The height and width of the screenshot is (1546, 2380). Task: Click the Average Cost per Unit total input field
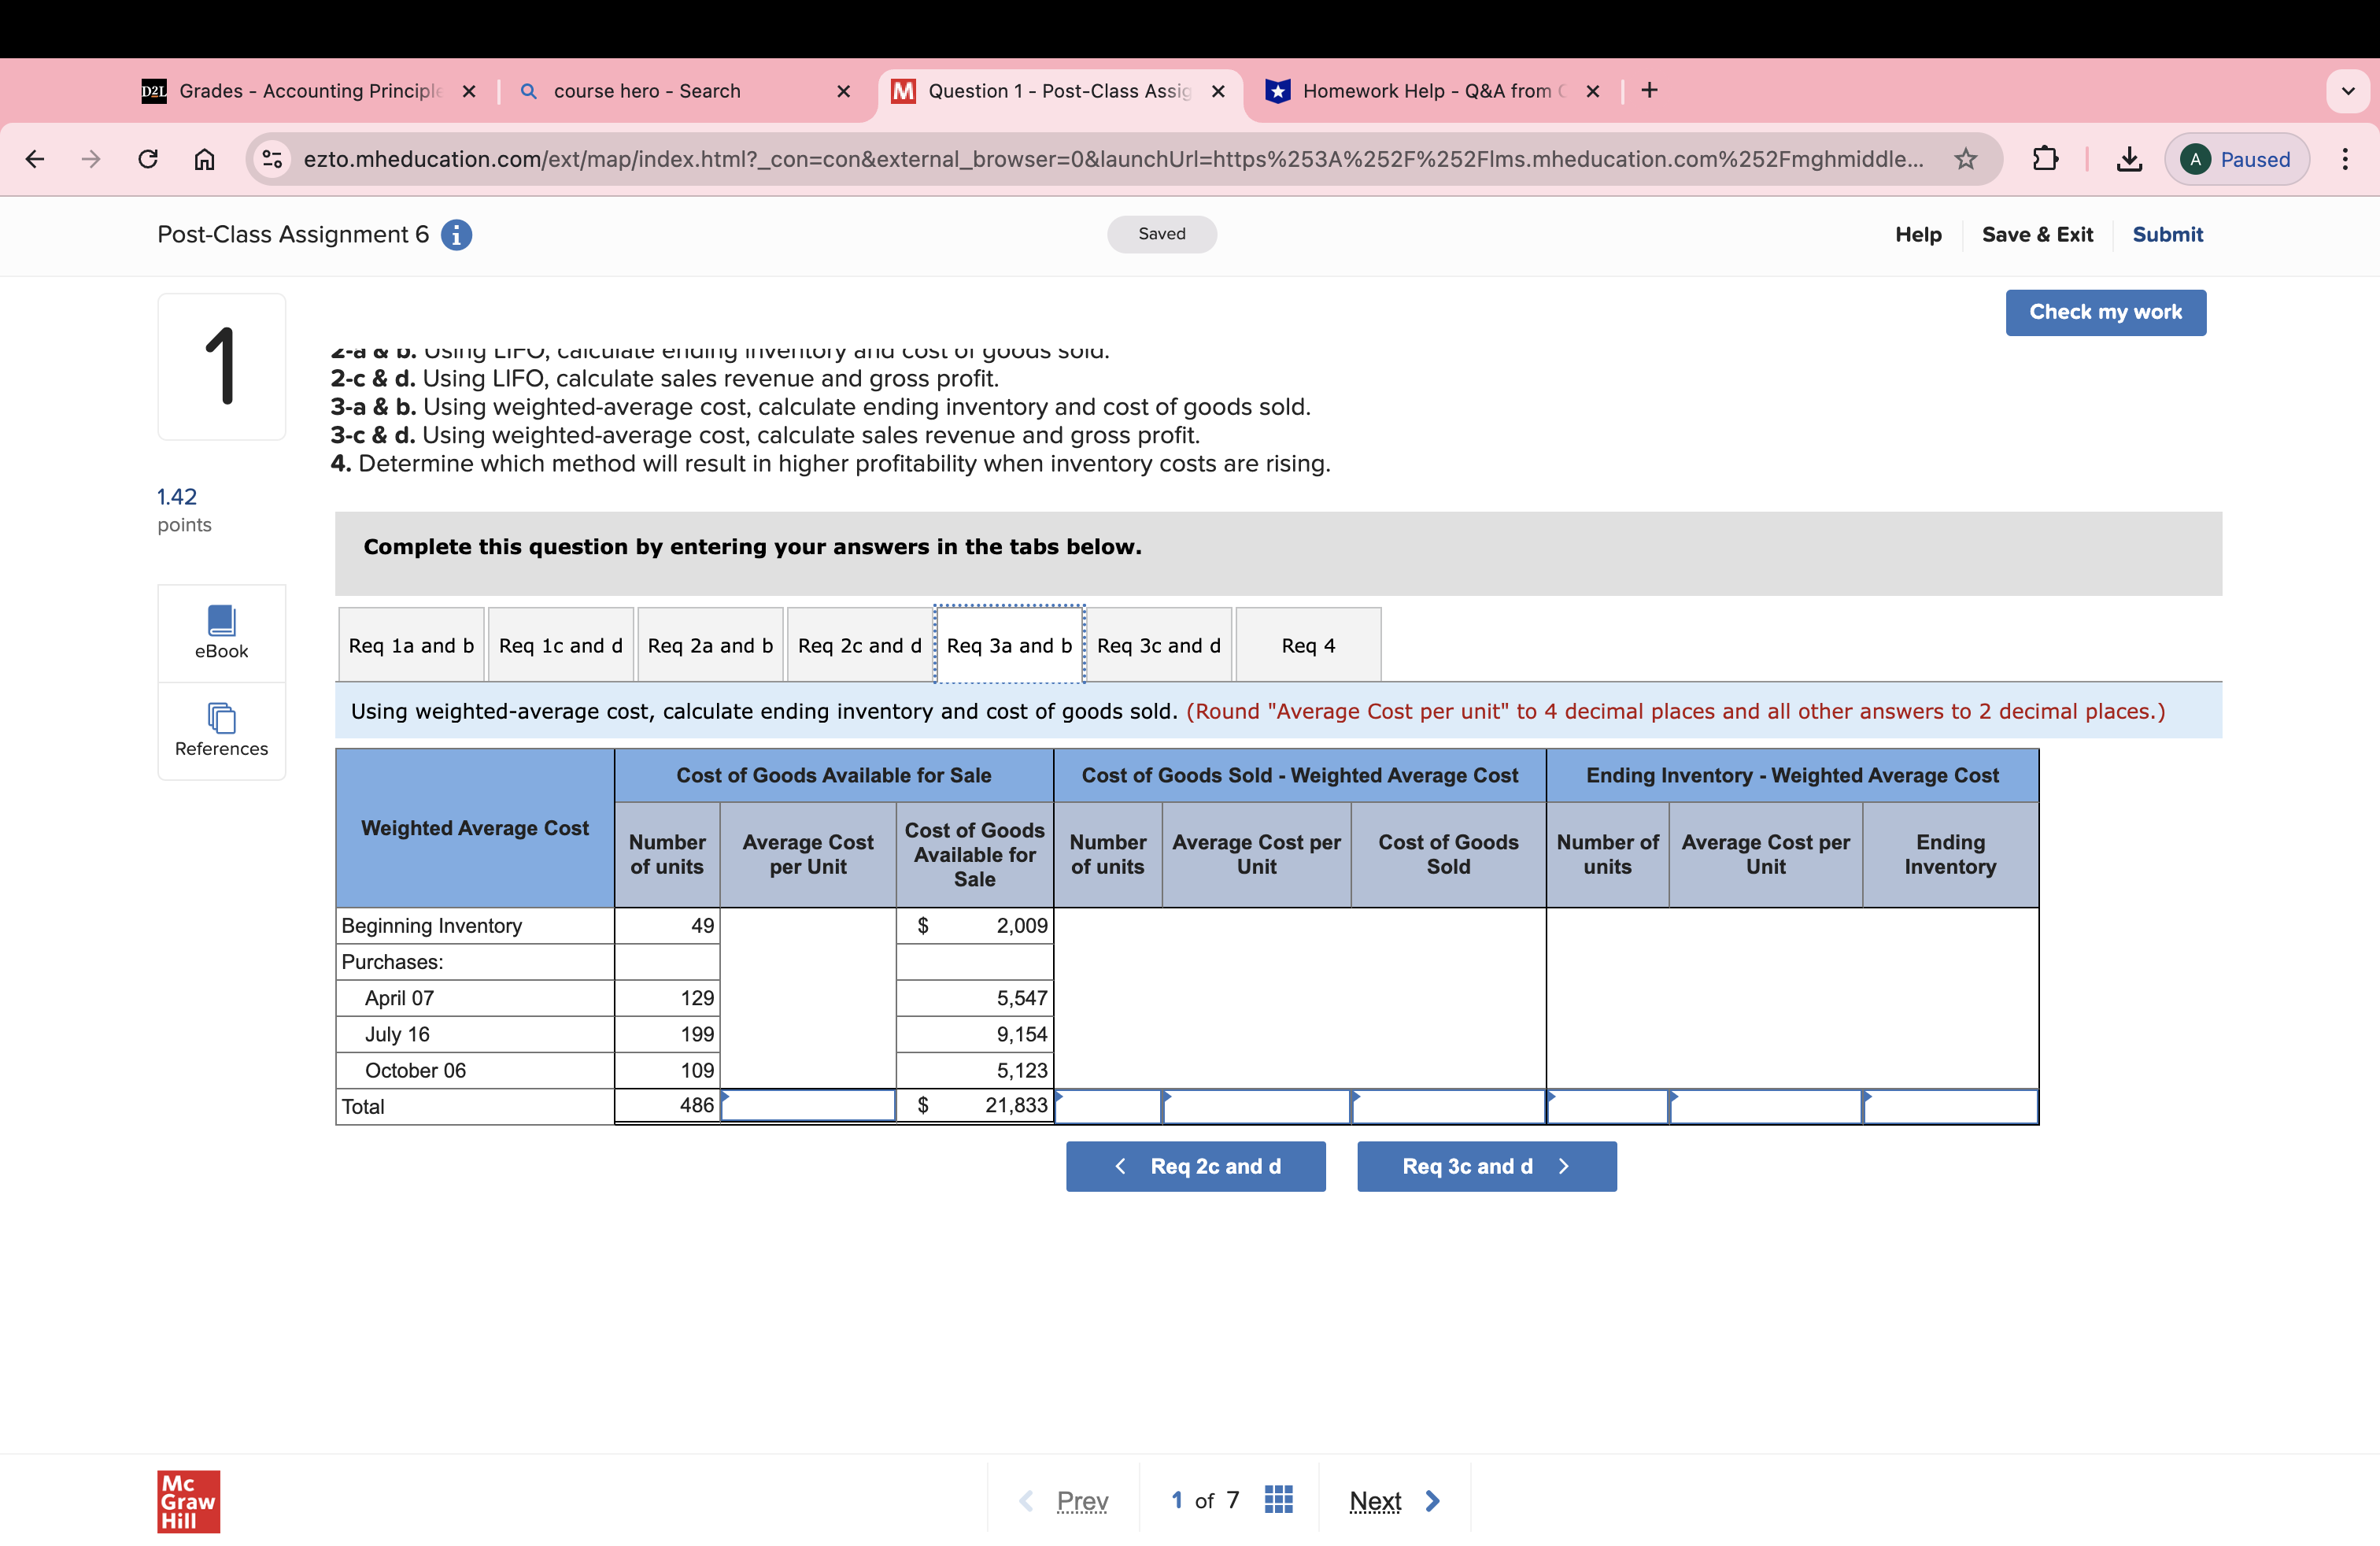coord(807,1105)
